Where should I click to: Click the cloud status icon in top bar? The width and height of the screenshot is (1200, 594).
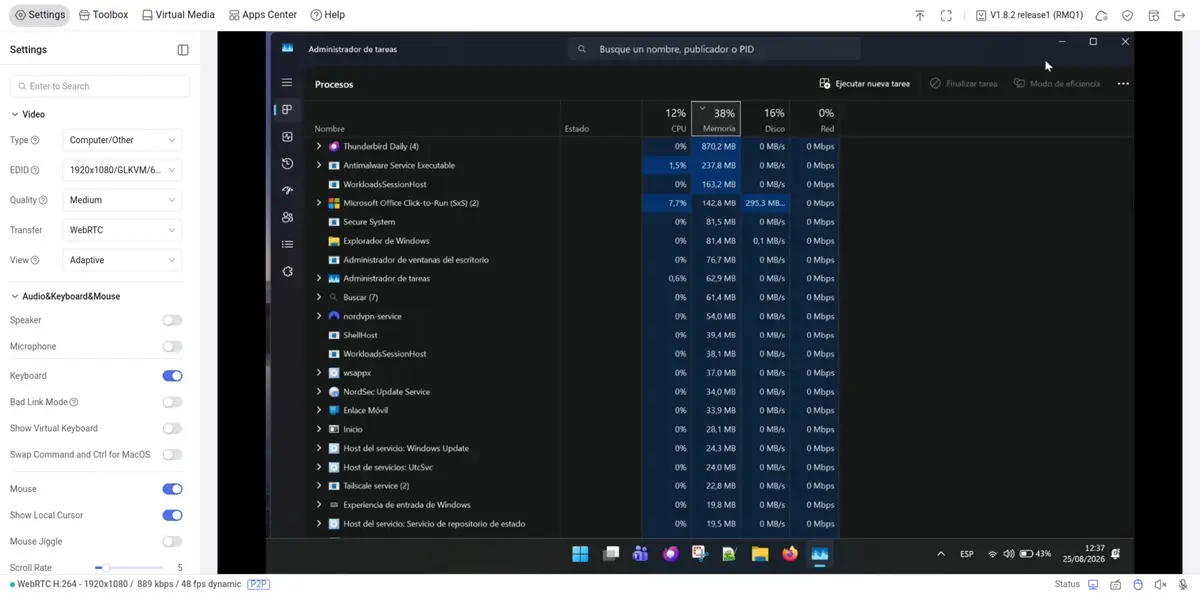[x=1101, y=15]
